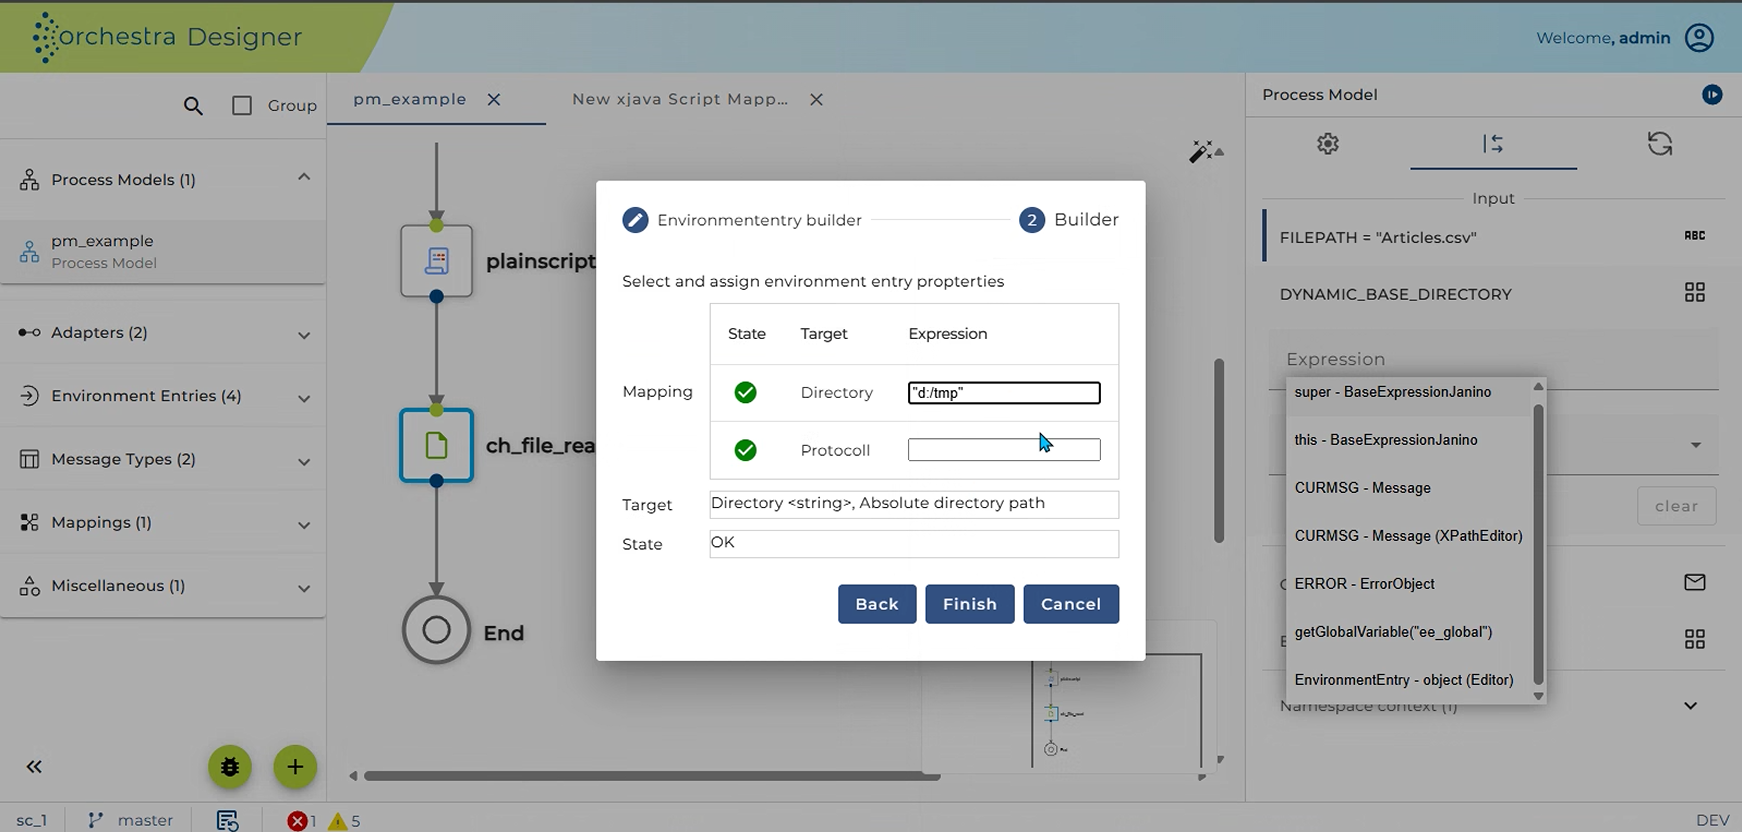Click the Back button in dialog

[x=877, y=604]
